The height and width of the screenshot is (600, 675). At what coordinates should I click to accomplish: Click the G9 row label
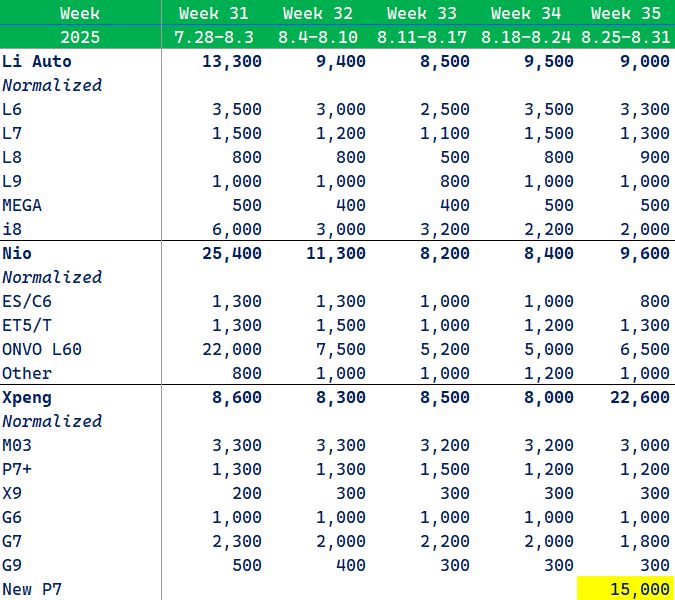(12, 566)
